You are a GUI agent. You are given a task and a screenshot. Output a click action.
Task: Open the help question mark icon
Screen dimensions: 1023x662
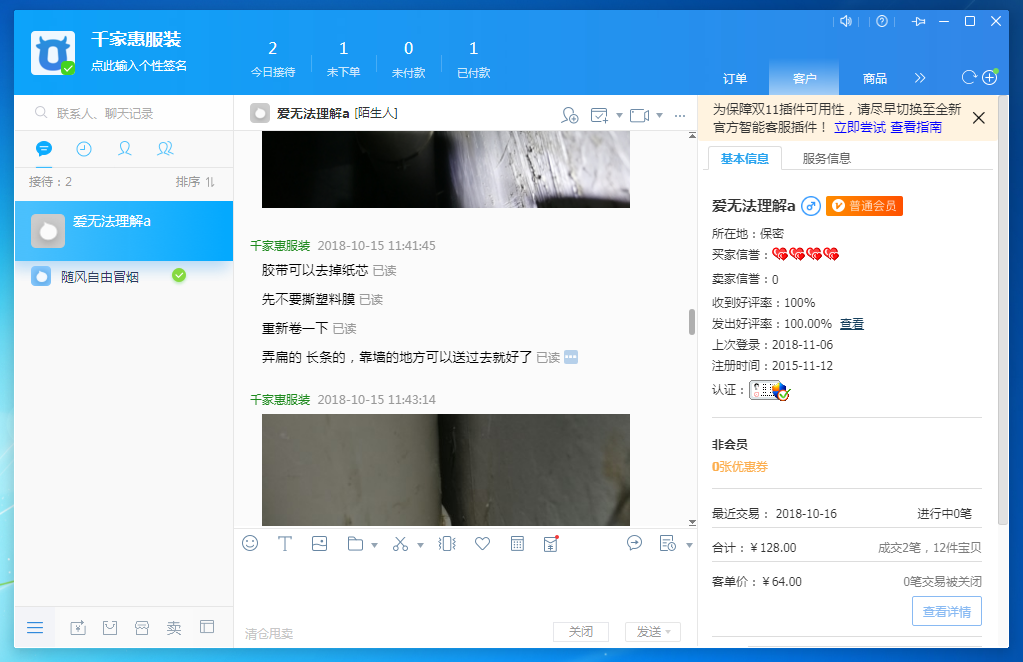pyautogui.click(x=882, y=22)
